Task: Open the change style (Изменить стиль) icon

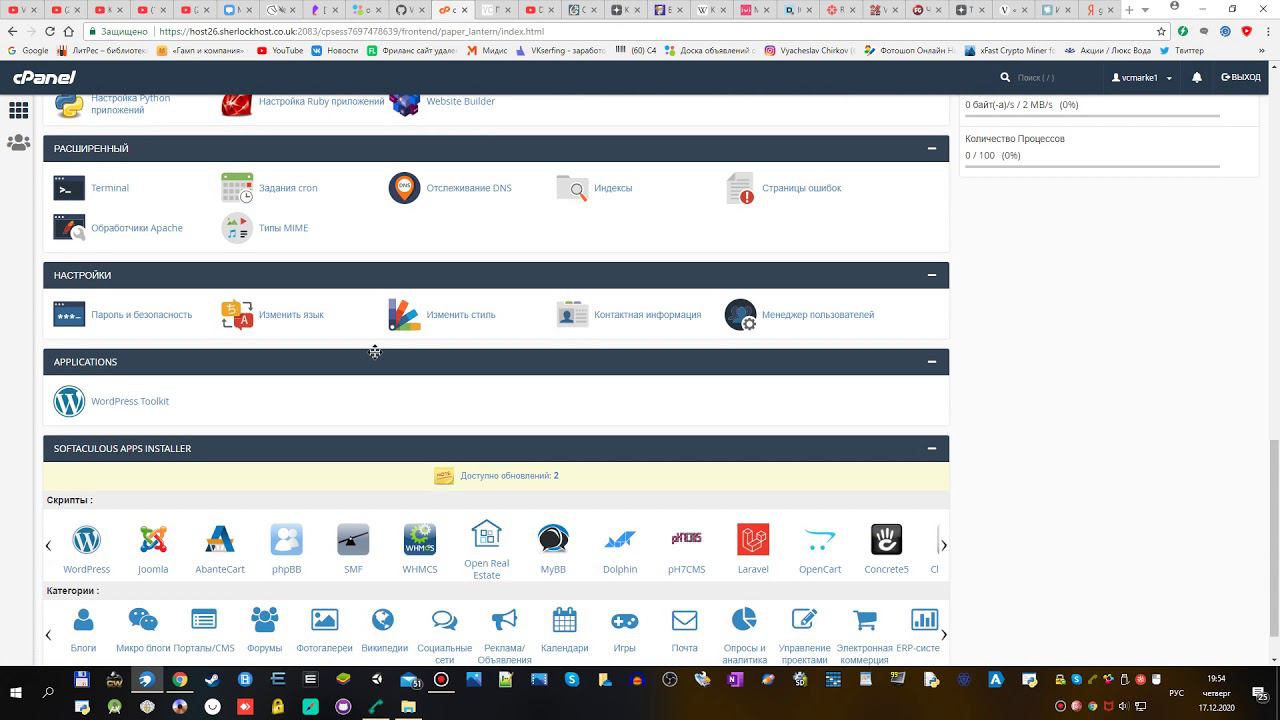Action: pyautogui.click(x=404, y=314)
